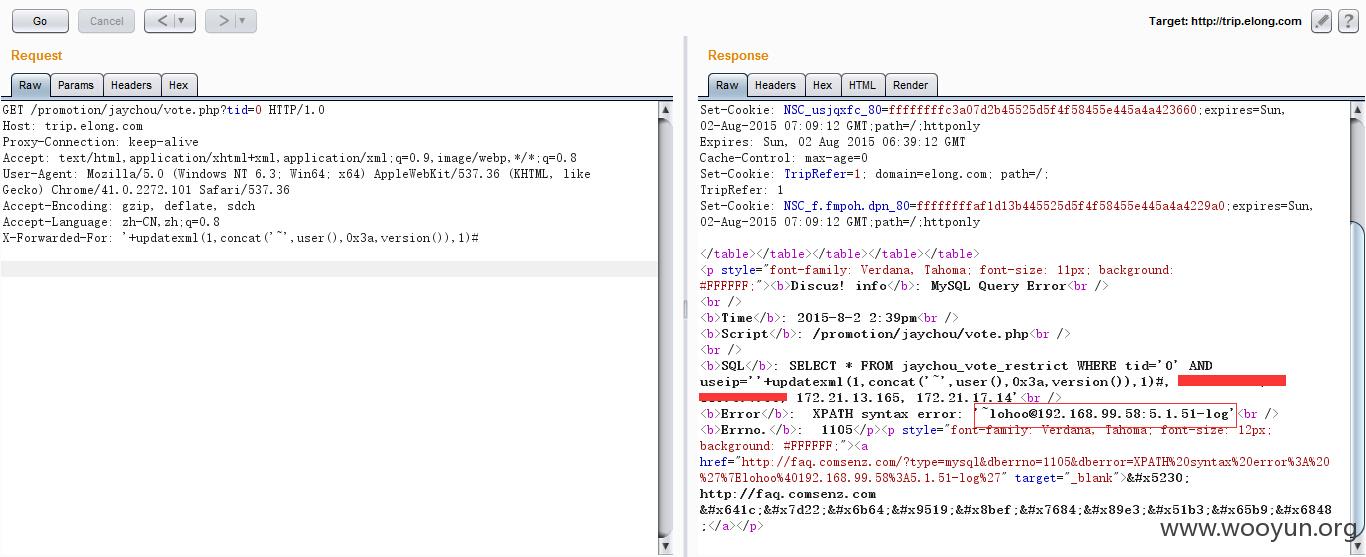1366x557 pixels.
Task: Click the 'TripRefer: 1' response header
Action: [741, 190]
